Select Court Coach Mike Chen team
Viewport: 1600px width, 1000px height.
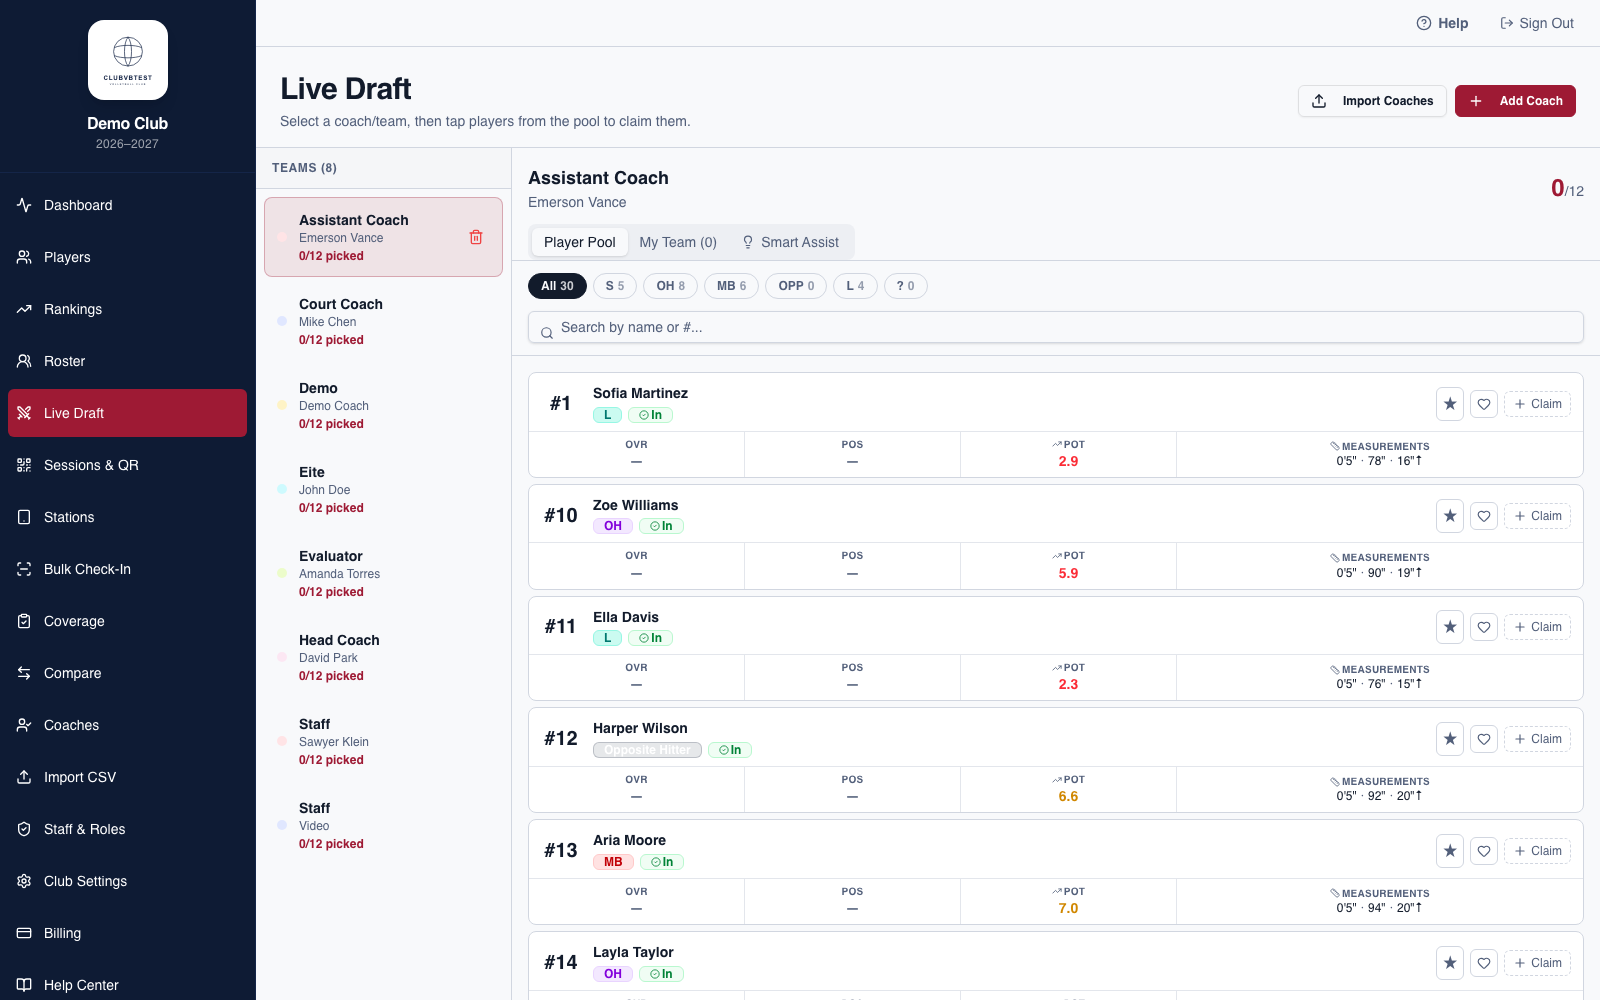click(383, 321)
